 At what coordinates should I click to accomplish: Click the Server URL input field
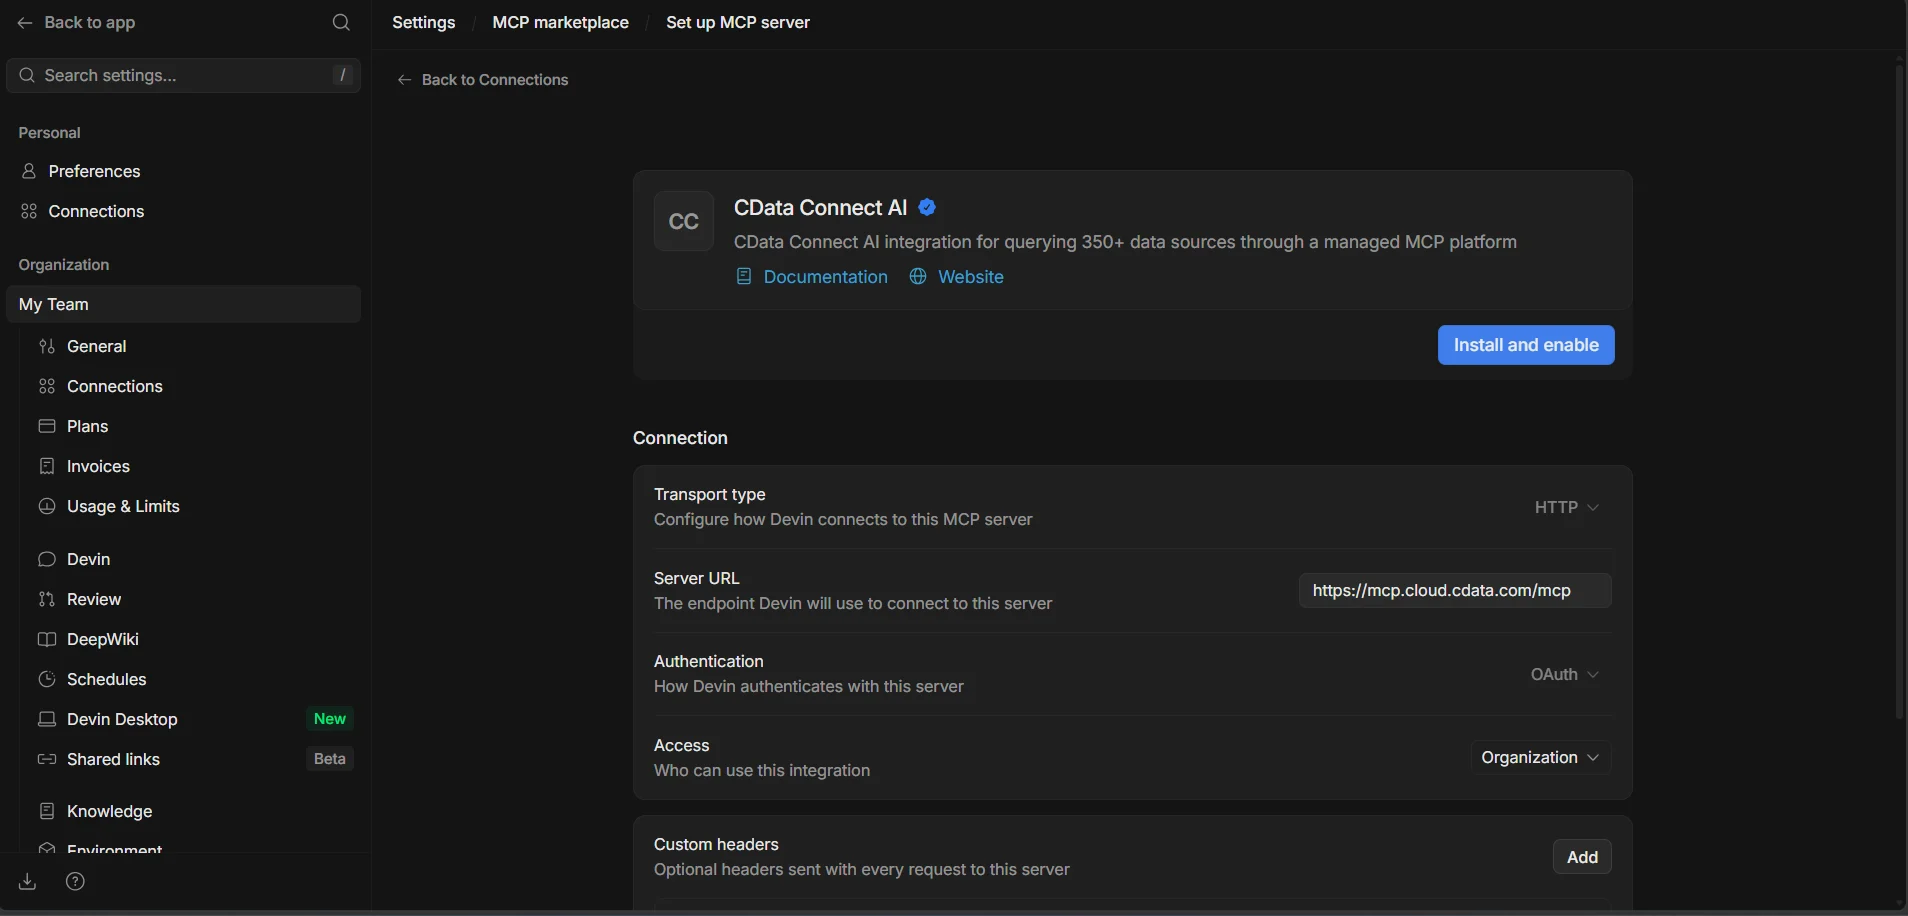coord(1455,590)
